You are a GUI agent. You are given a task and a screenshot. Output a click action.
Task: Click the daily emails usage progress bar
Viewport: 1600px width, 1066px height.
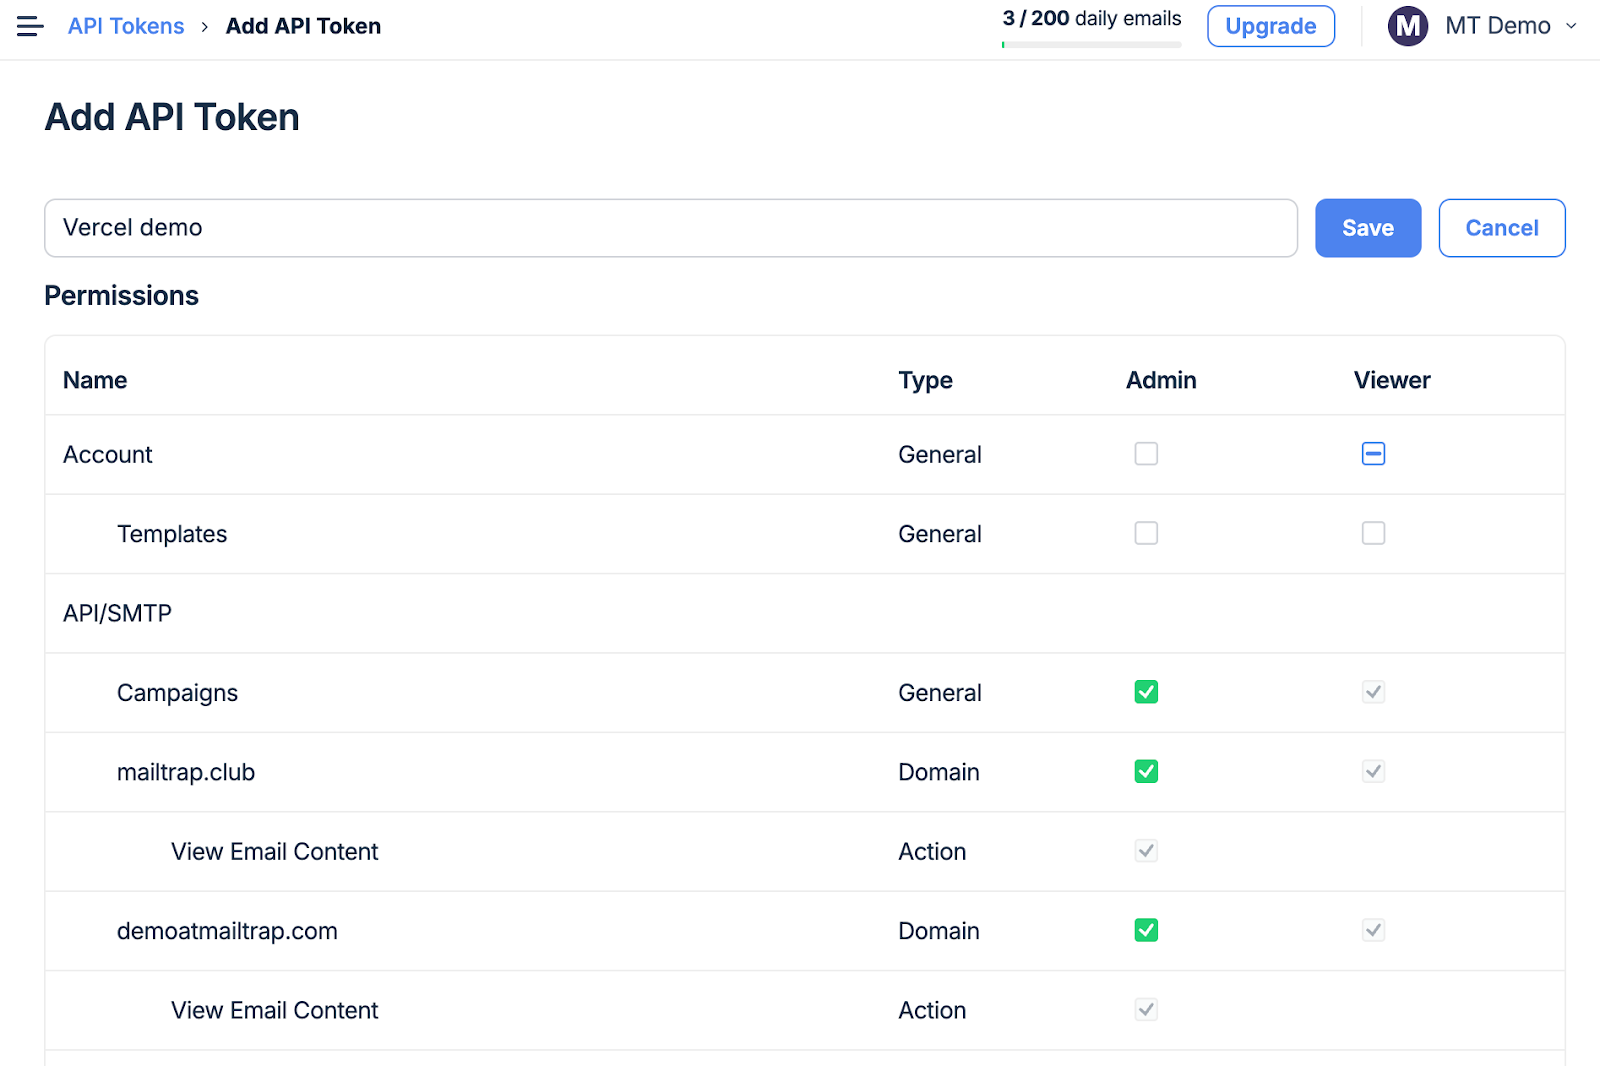point(1091,45)
